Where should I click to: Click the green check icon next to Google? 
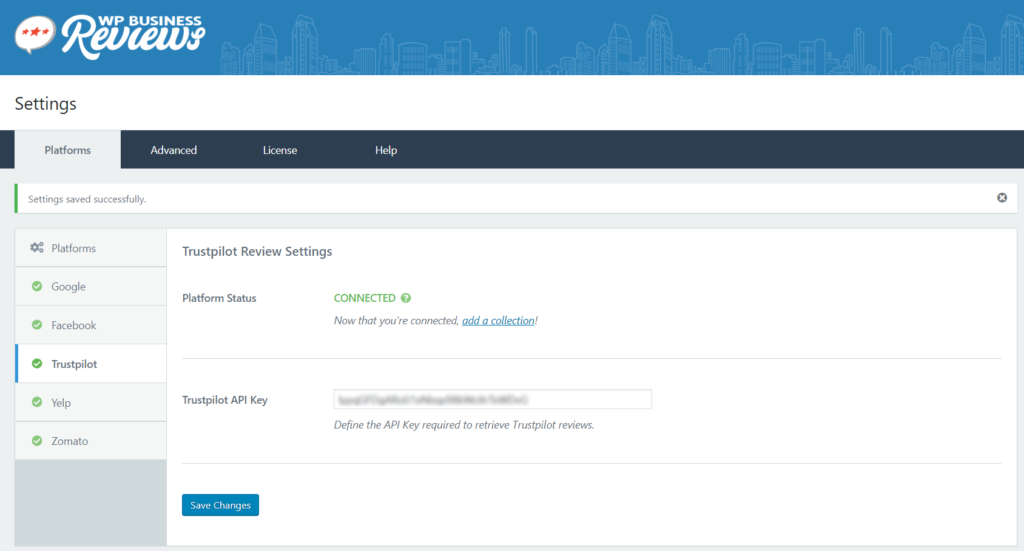37,286
